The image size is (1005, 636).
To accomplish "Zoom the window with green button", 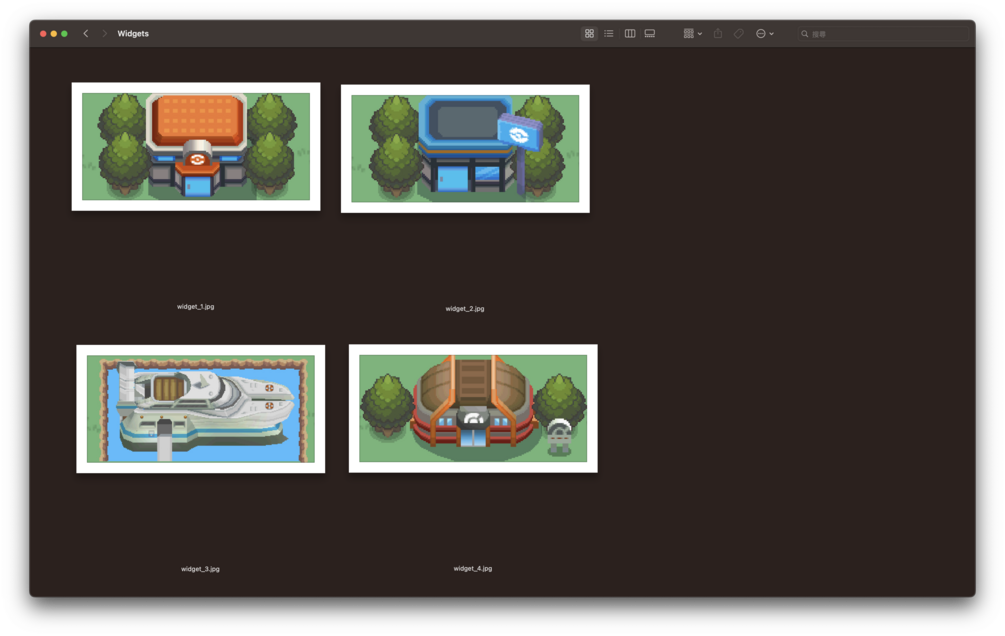I will coord(64,33).
